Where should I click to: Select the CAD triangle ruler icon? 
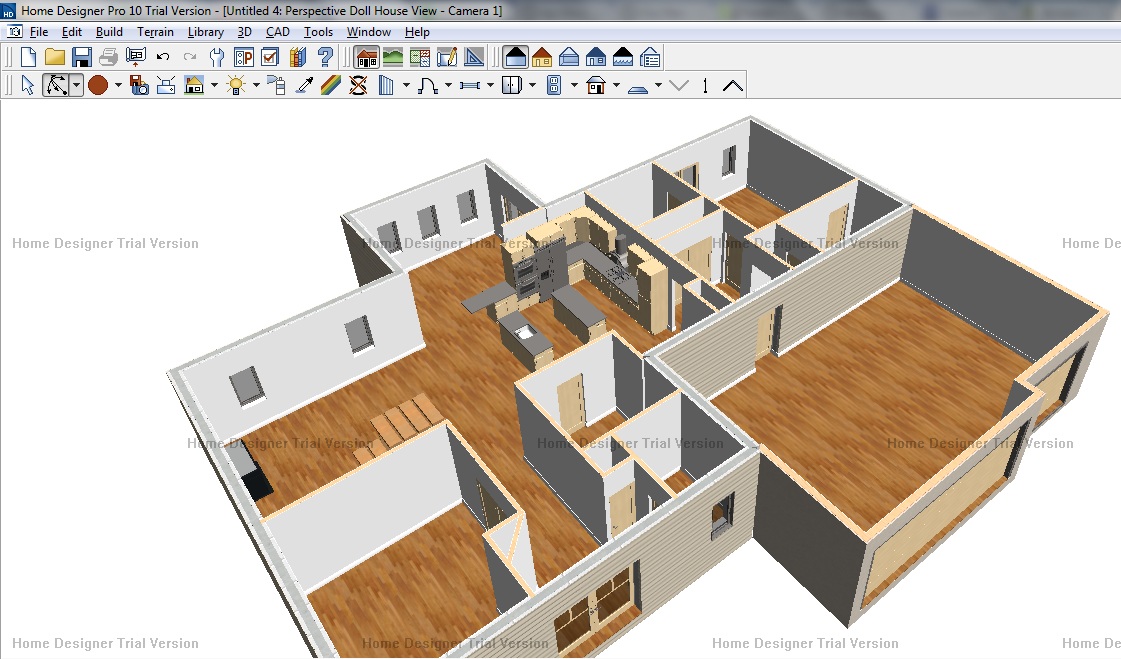pos(474,57)
